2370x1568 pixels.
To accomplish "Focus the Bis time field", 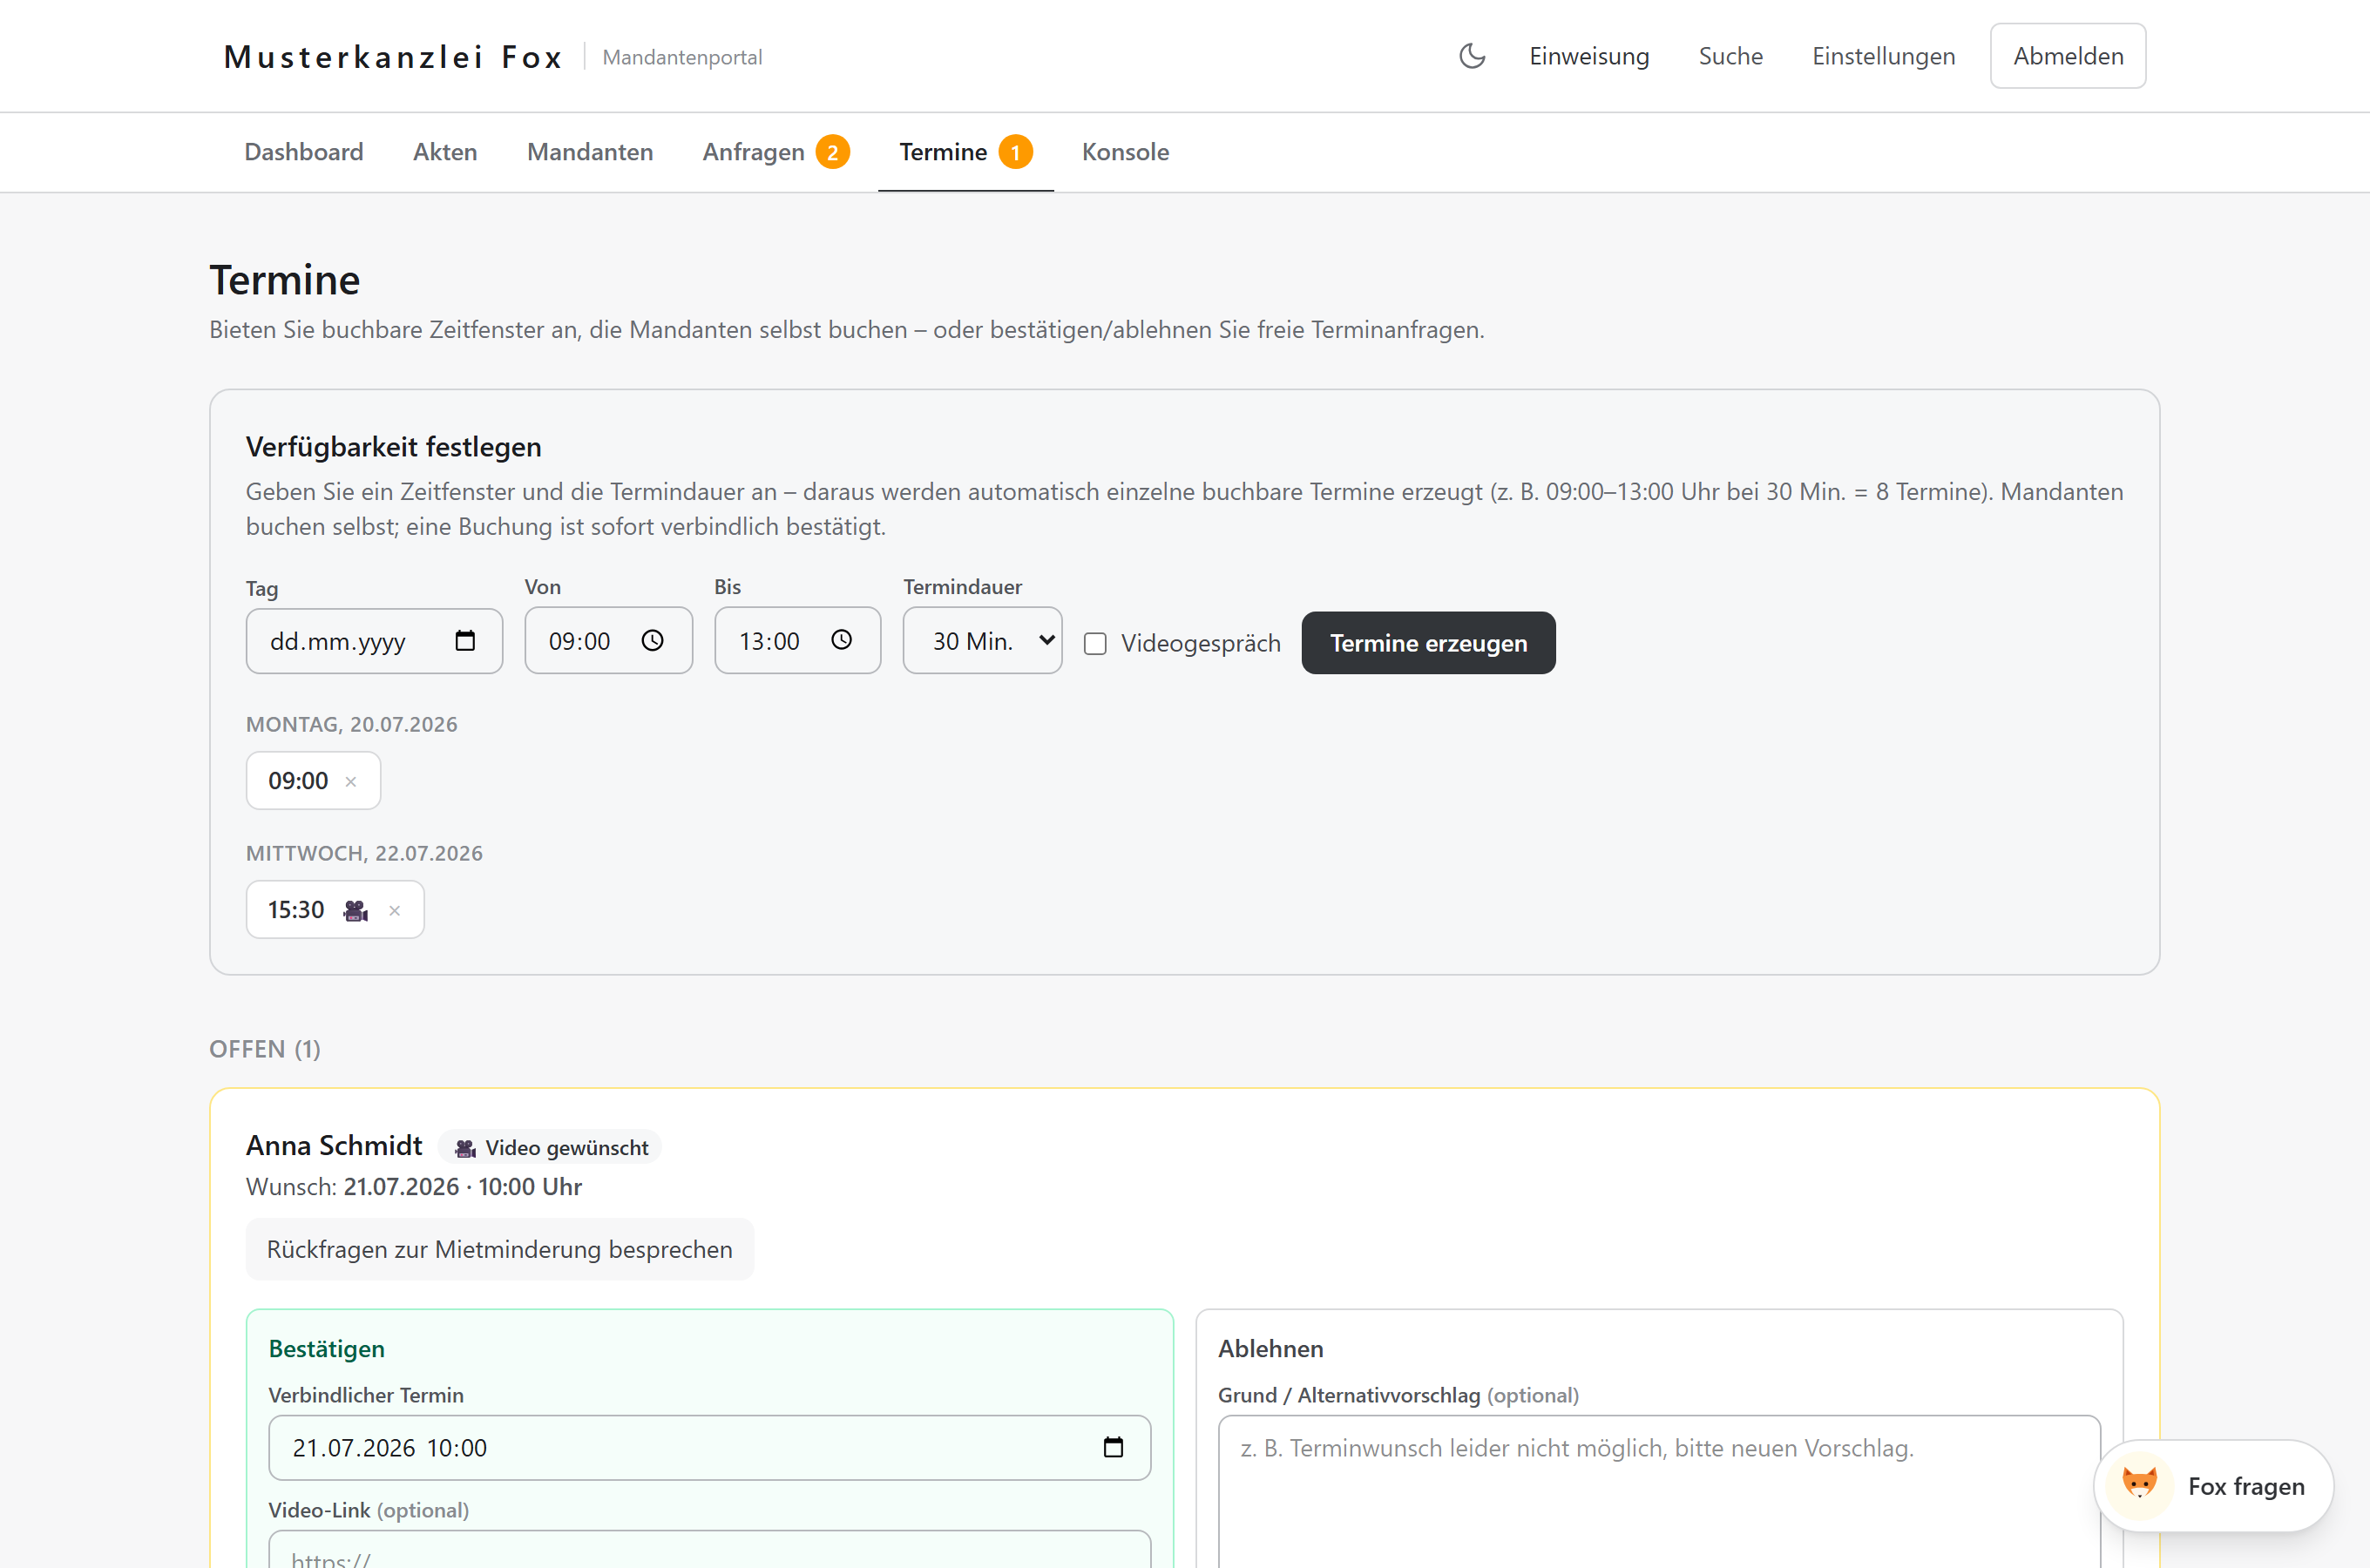I will 797,641.
